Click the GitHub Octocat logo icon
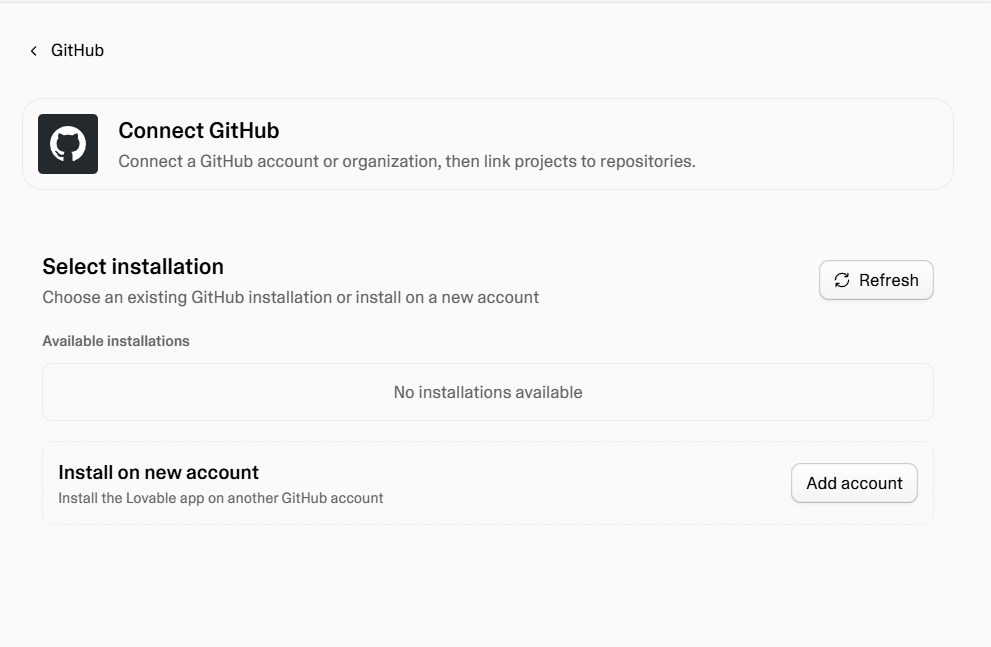This screenshot has height=647, width=991. pyautogui.click(x=68, y=144)
